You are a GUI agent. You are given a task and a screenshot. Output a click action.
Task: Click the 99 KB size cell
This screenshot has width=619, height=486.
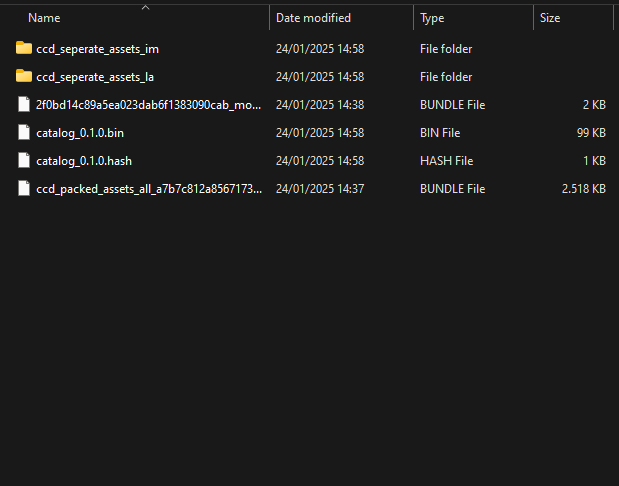[592, 132]
